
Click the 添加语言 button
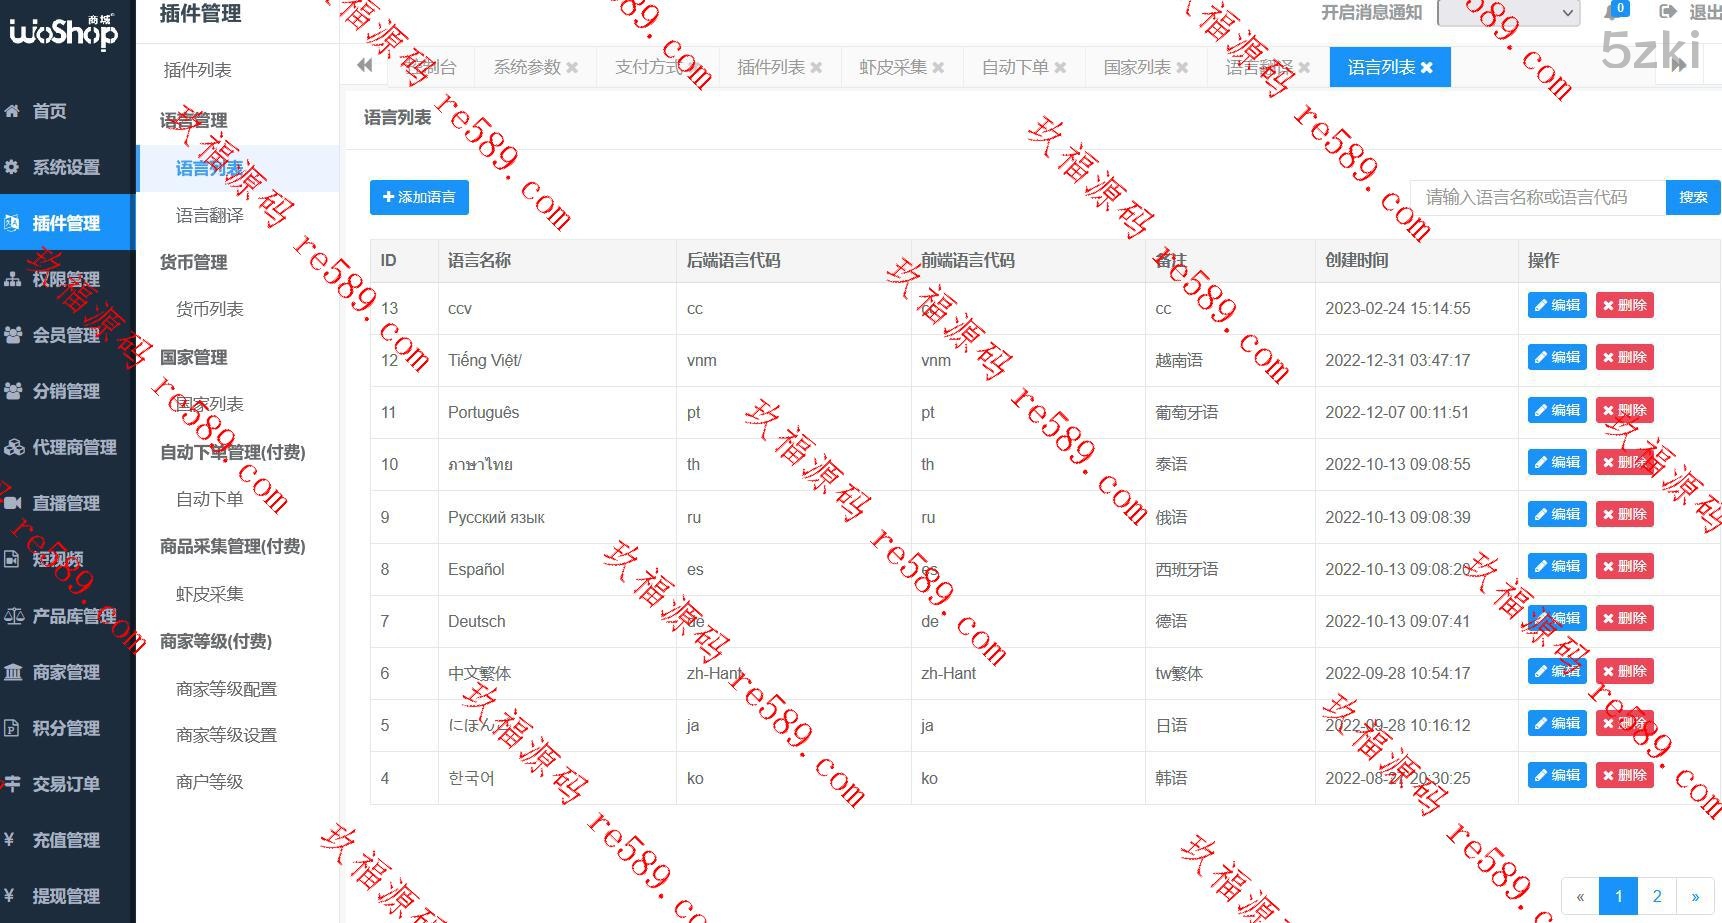[419, 197]
